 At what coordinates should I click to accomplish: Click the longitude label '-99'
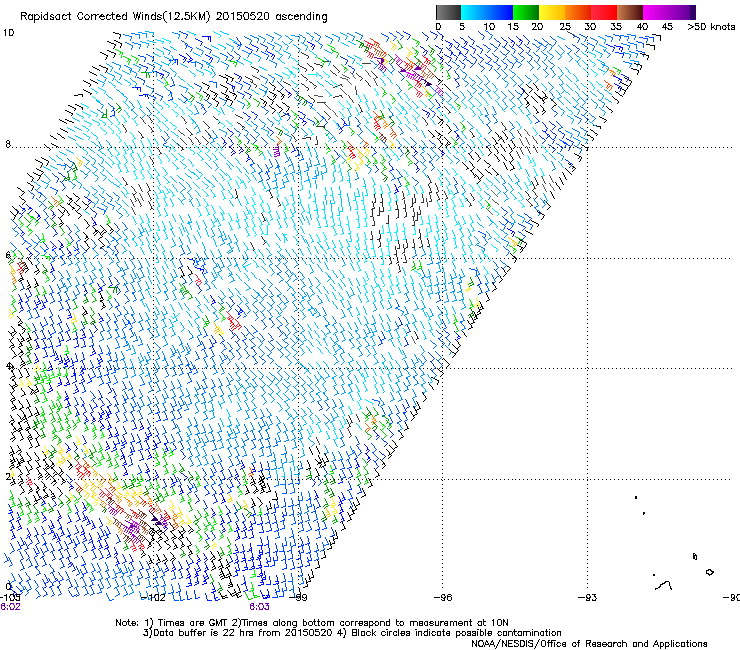tap(299, 598)
